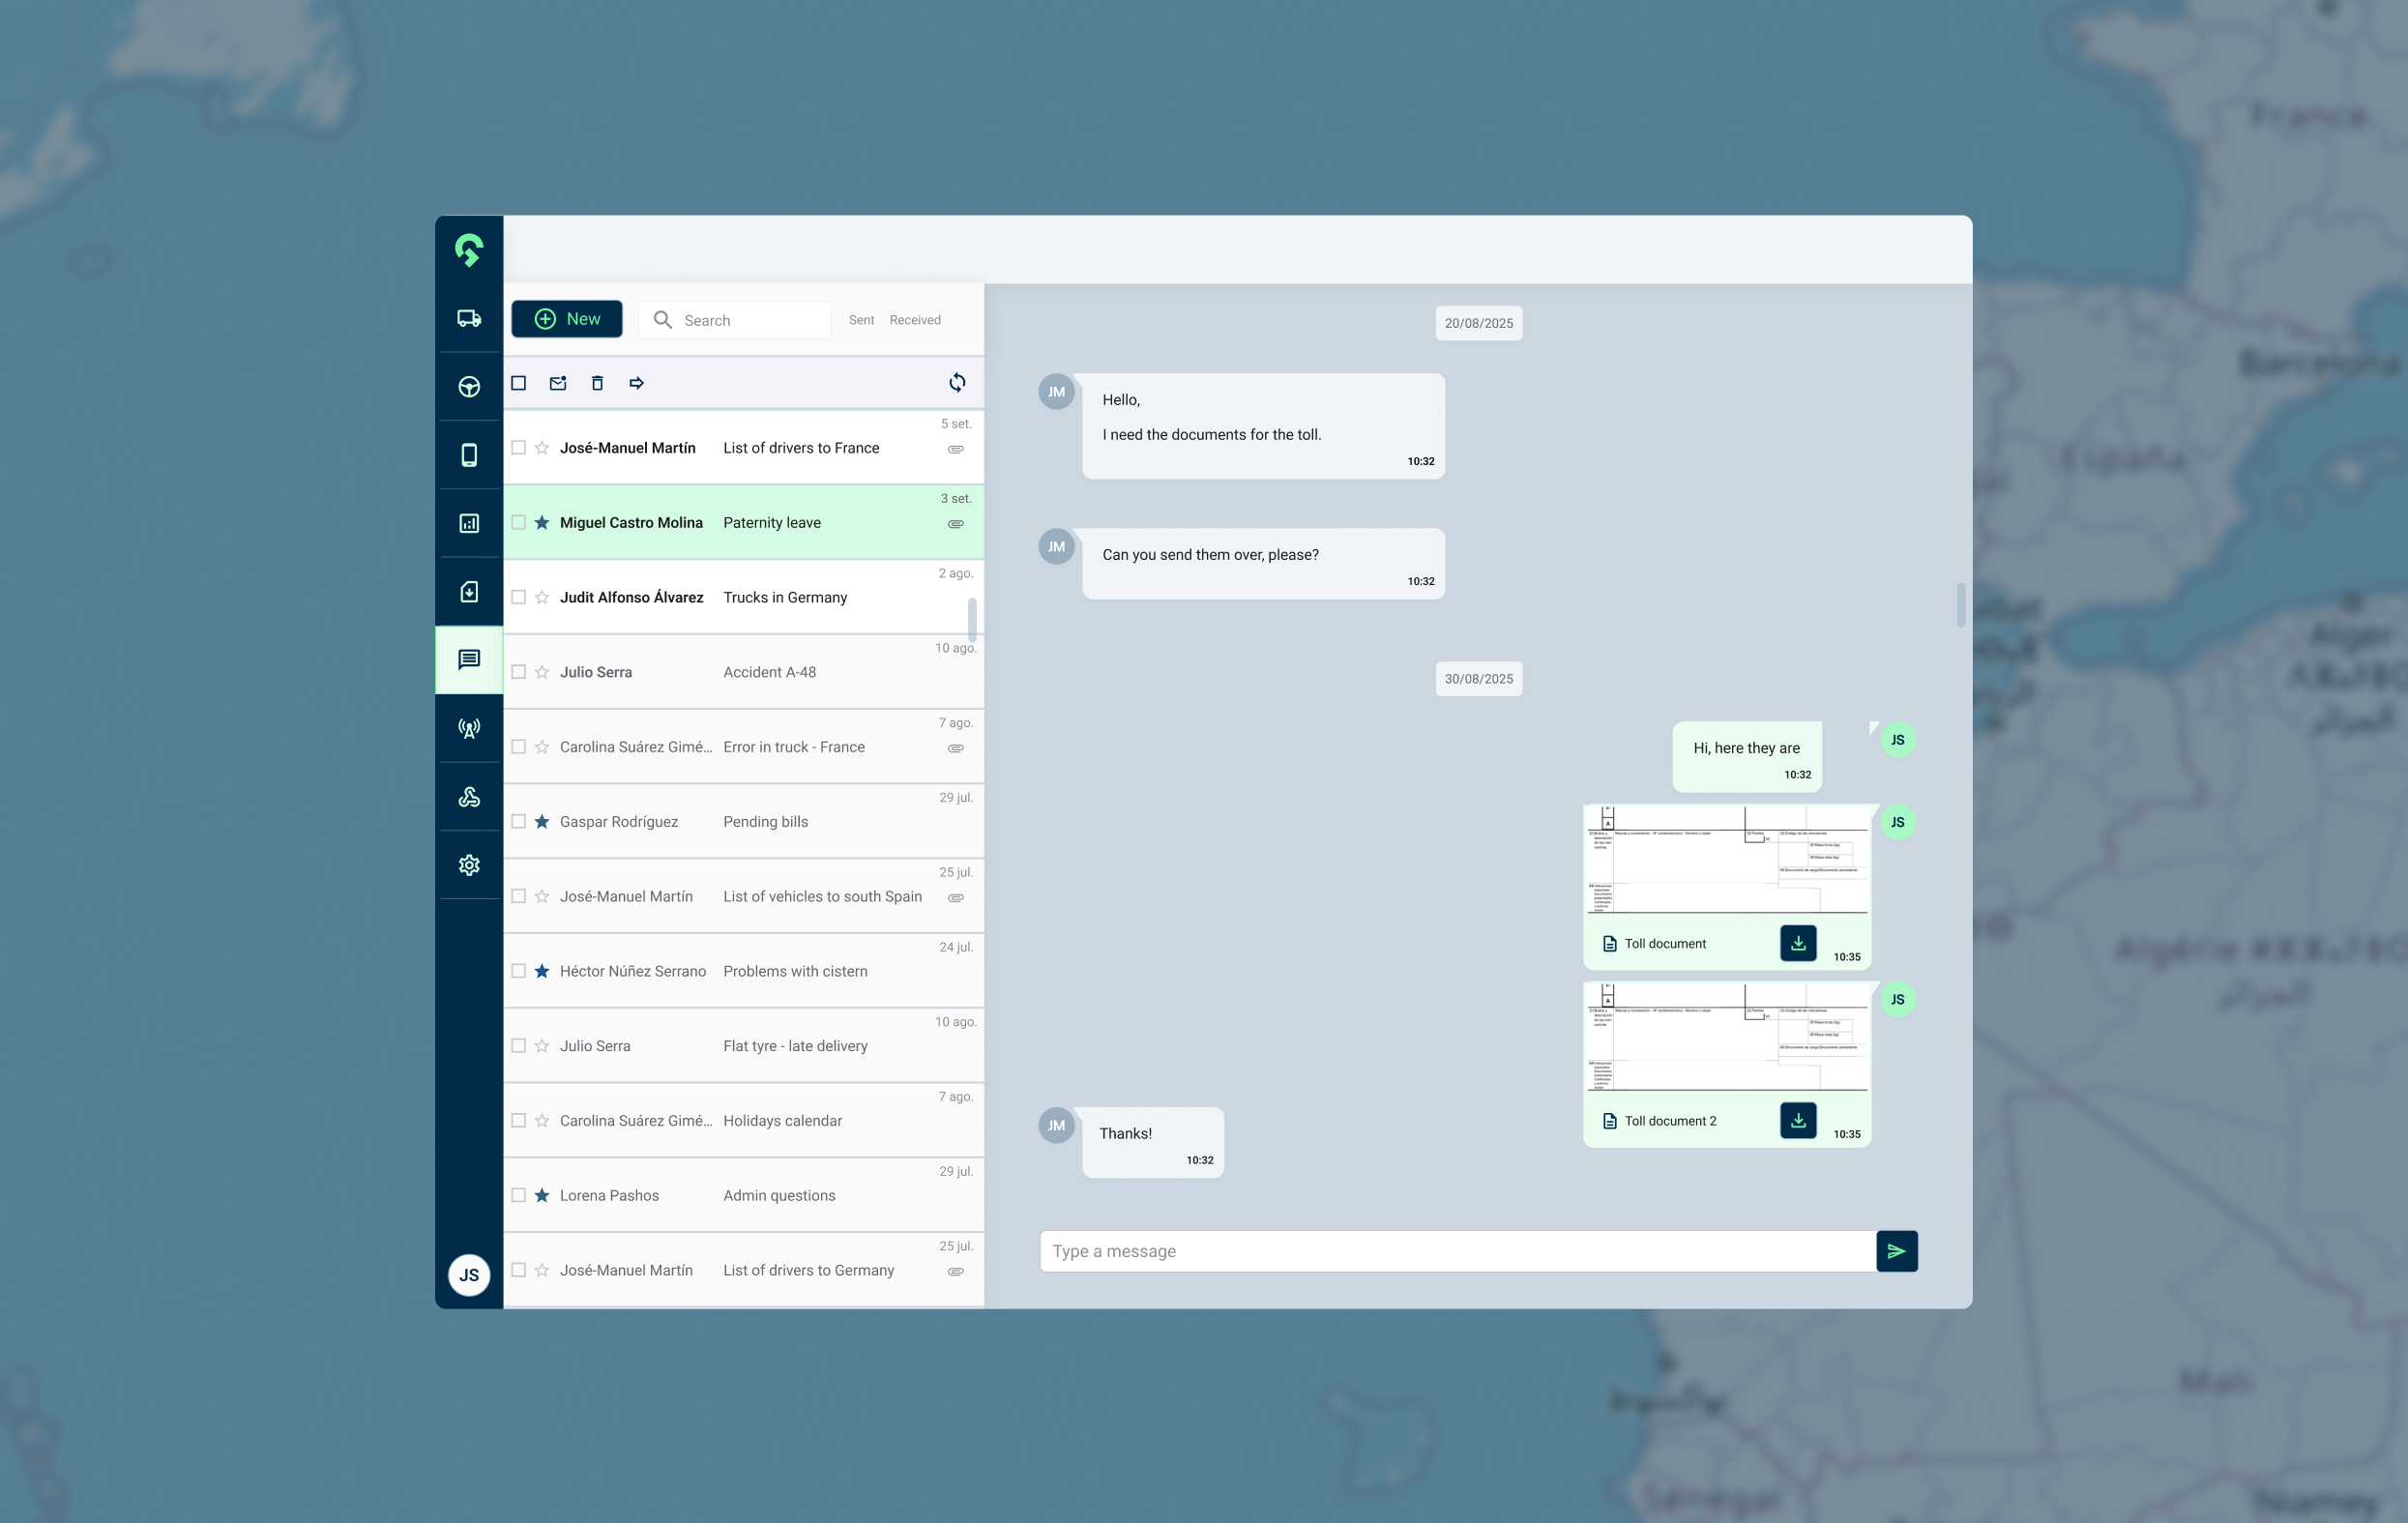Switch to the Sent tab
This screenshot has height=1523, width=2408.
coord(861,320)
